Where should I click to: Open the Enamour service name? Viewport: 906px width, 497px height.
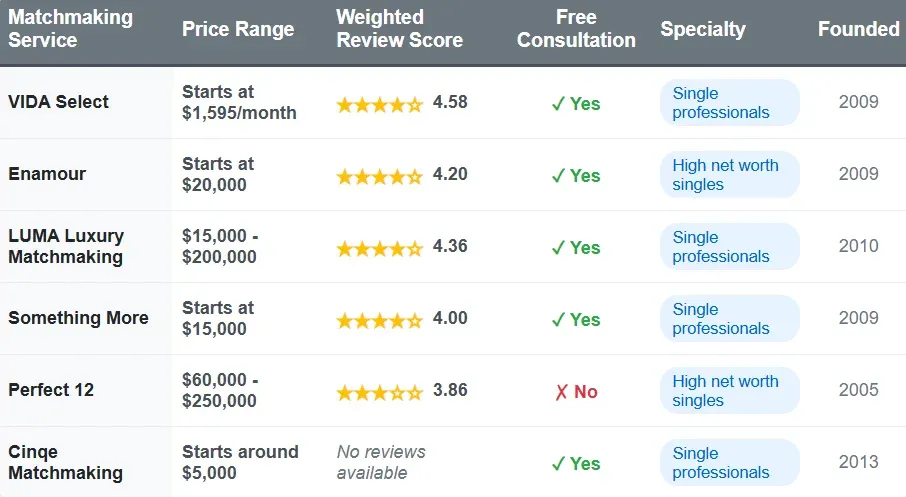click(x=47, y=174)
